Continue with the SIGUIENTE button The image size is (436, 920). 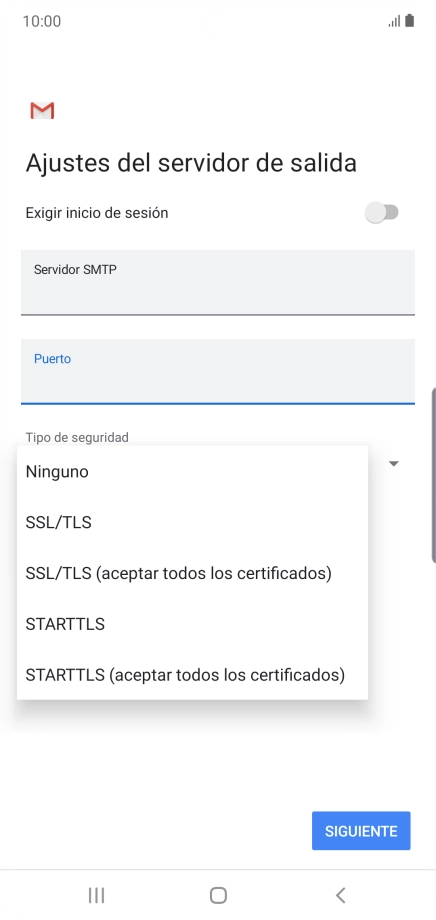(x=361, y=831)
